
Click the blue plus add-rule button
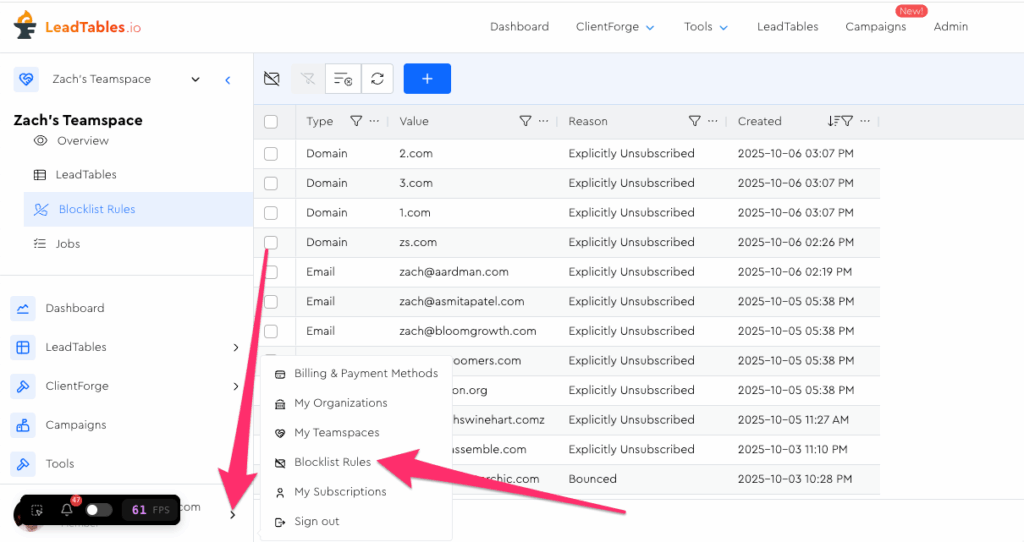tap(427, 78)
